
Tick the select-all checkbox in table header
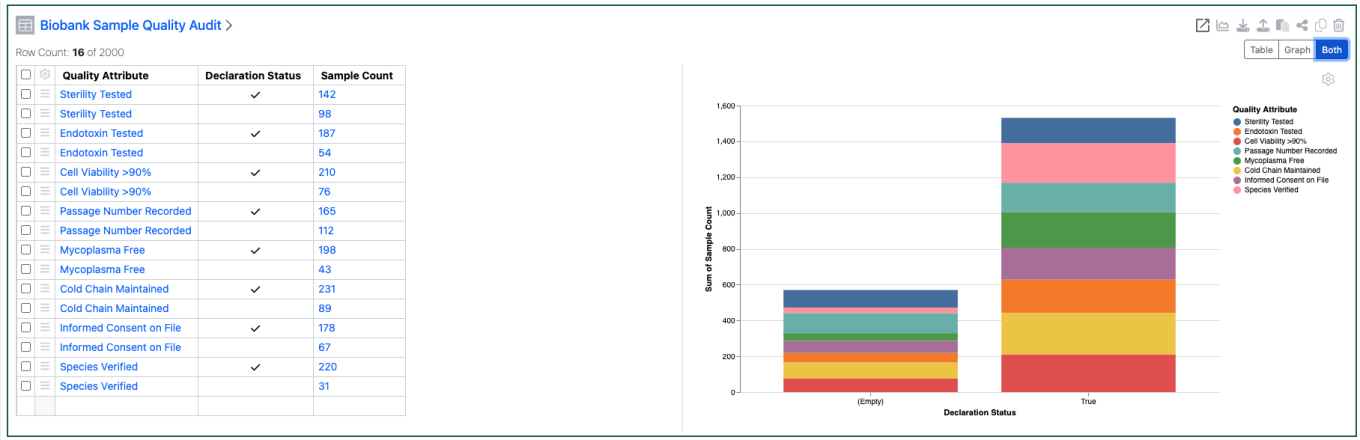click(x=26, y=75)
